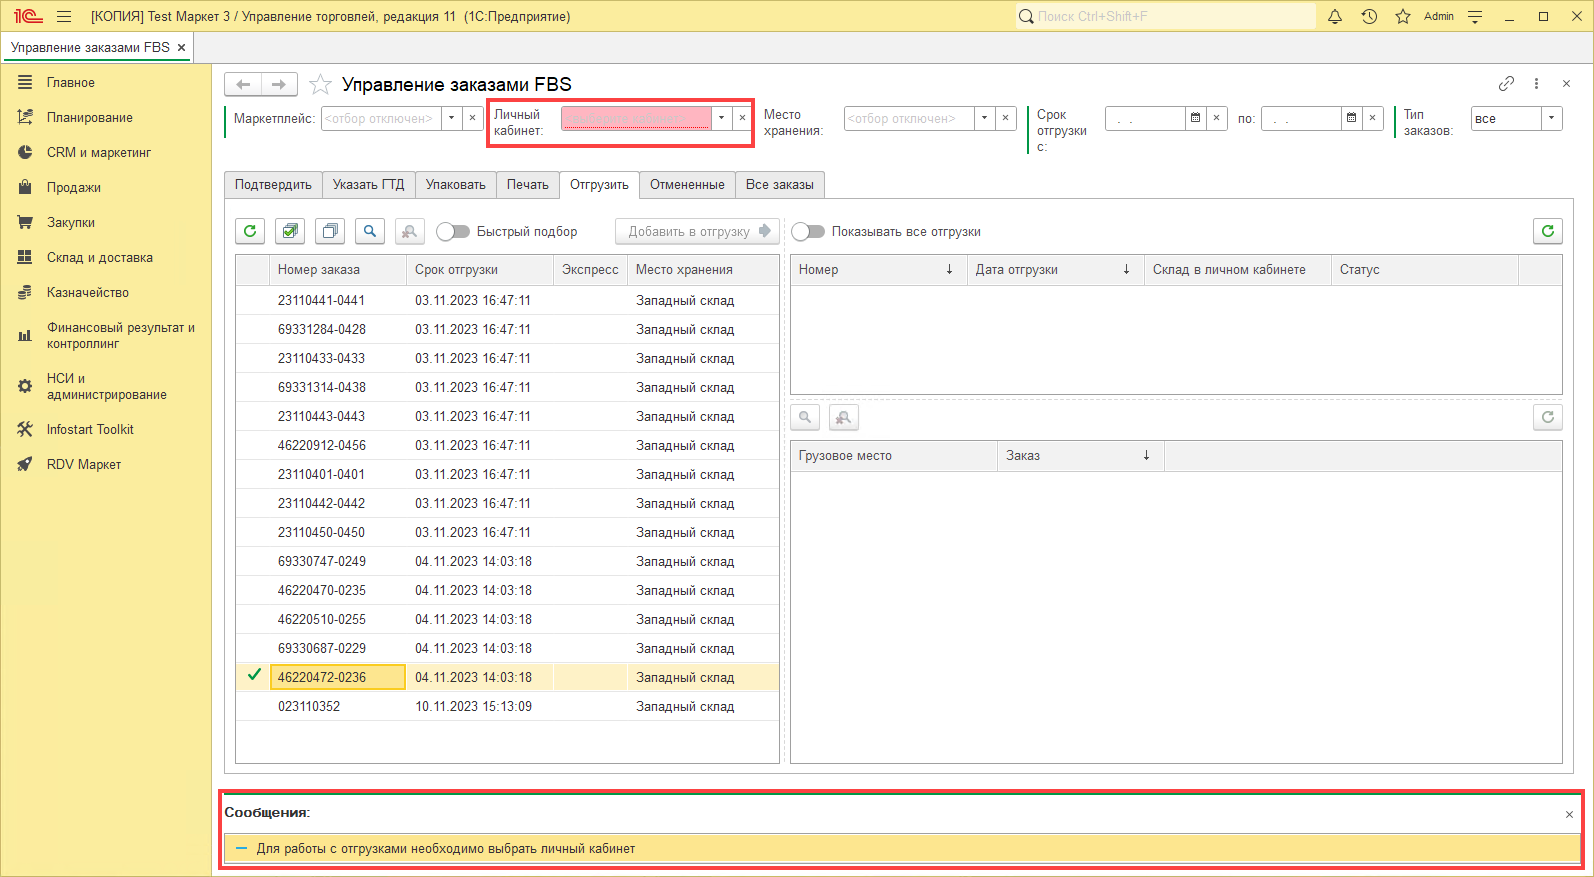This screenshot has width=1594, height=877.
Task: Expand the Тип заказов dropdown
Action: [1551, 118]
